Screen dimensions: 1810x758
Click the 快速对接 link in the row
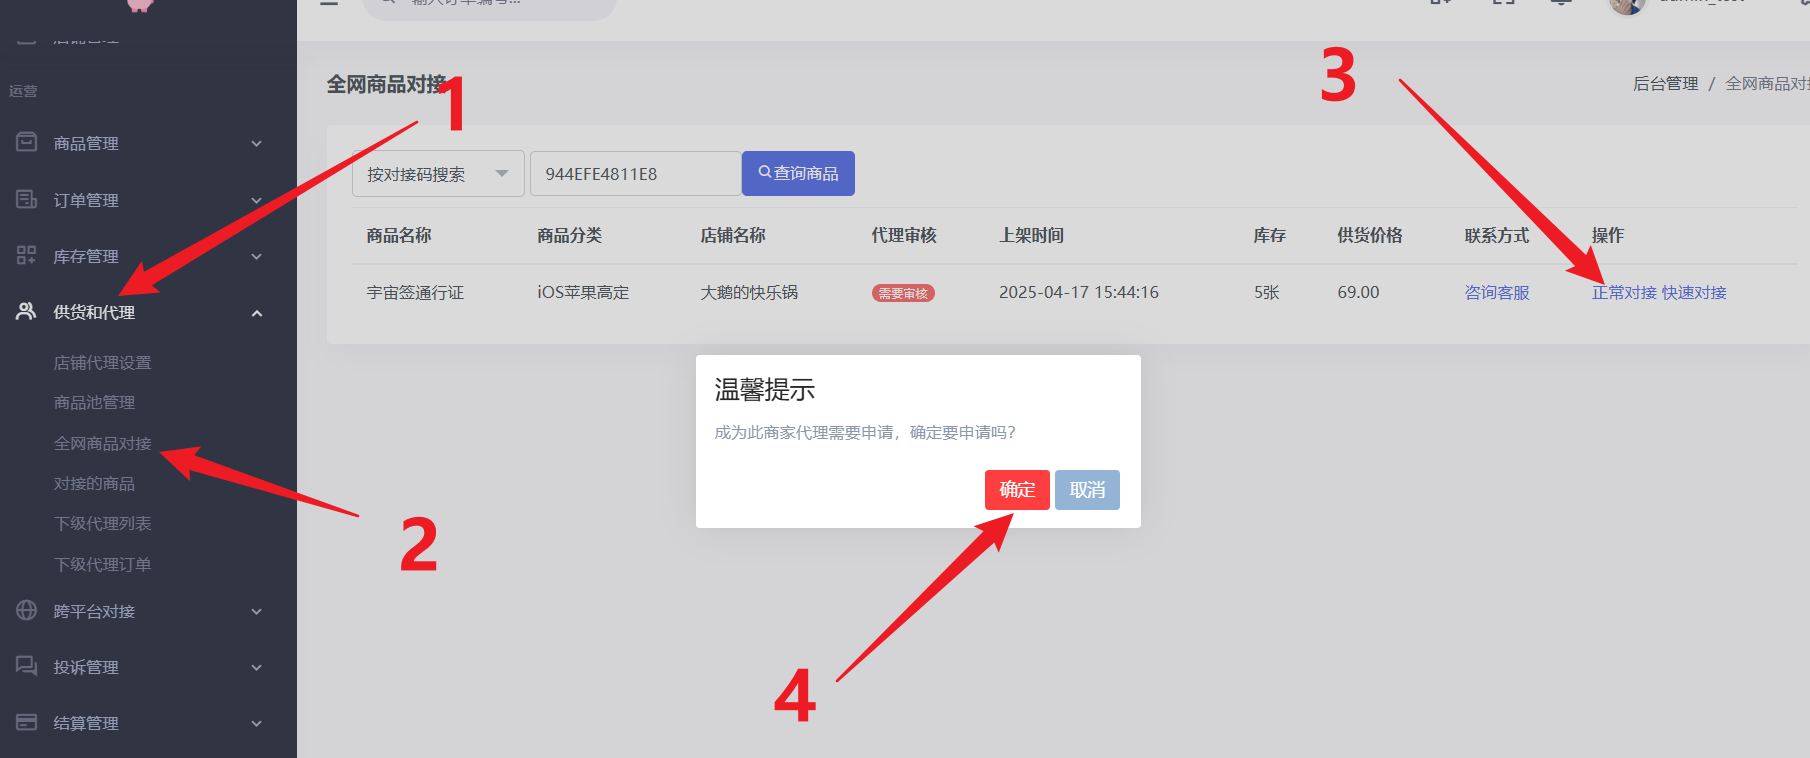tap(1694, 293)
